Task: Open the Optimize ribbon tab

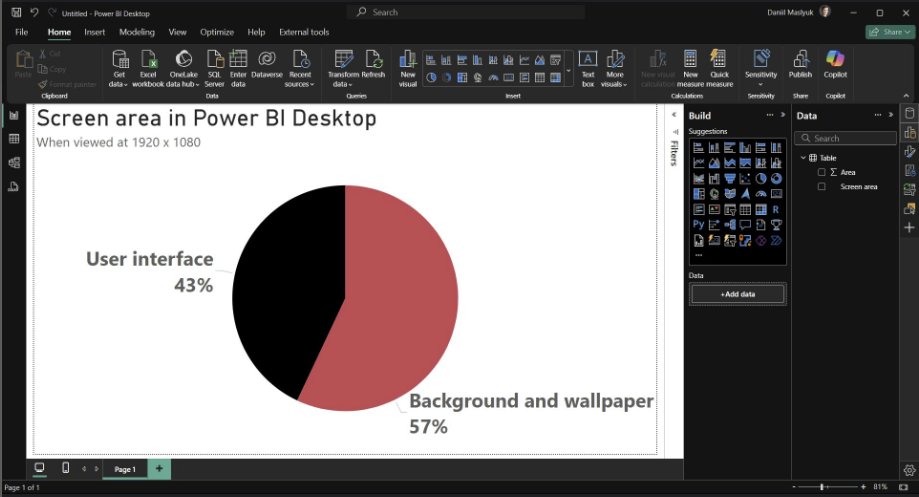Action: tap(217, 32)
